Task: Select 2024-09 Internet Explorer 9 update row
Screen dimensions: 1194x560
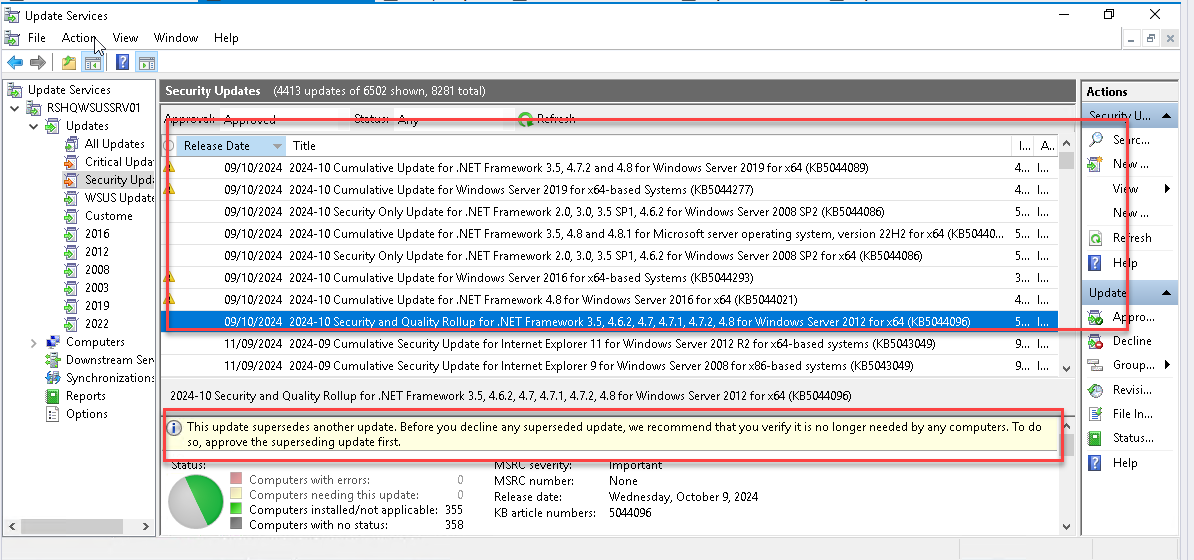Action: pyautogui.click(x=610, y=366)
